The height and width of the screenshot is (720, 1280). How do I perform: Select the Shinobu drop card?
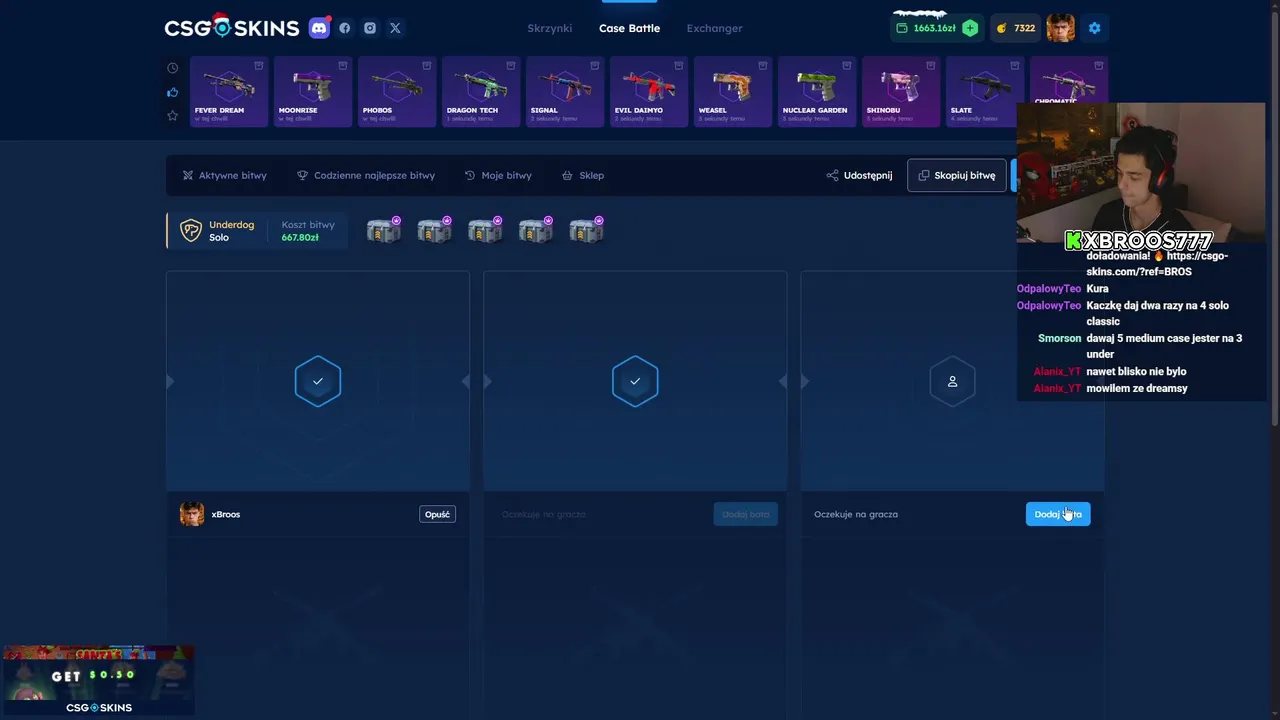pos(901,92)
